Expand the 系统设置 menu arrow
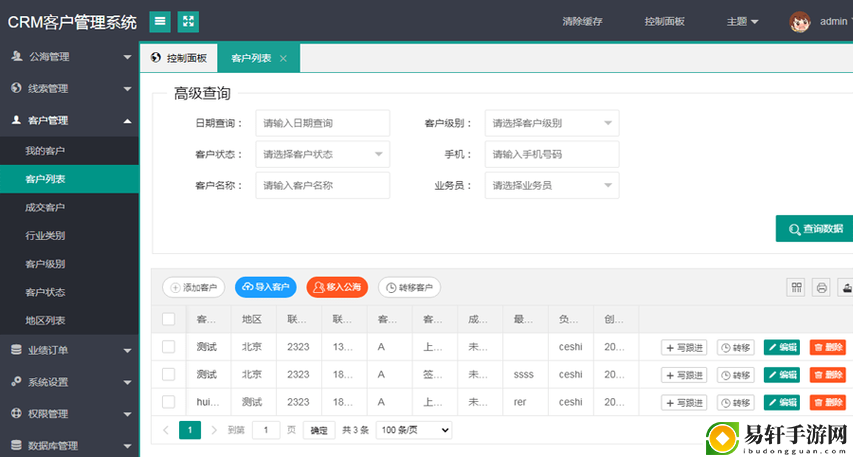The width and height of the screenshot is (853, 457). click(x=127, y=382)
